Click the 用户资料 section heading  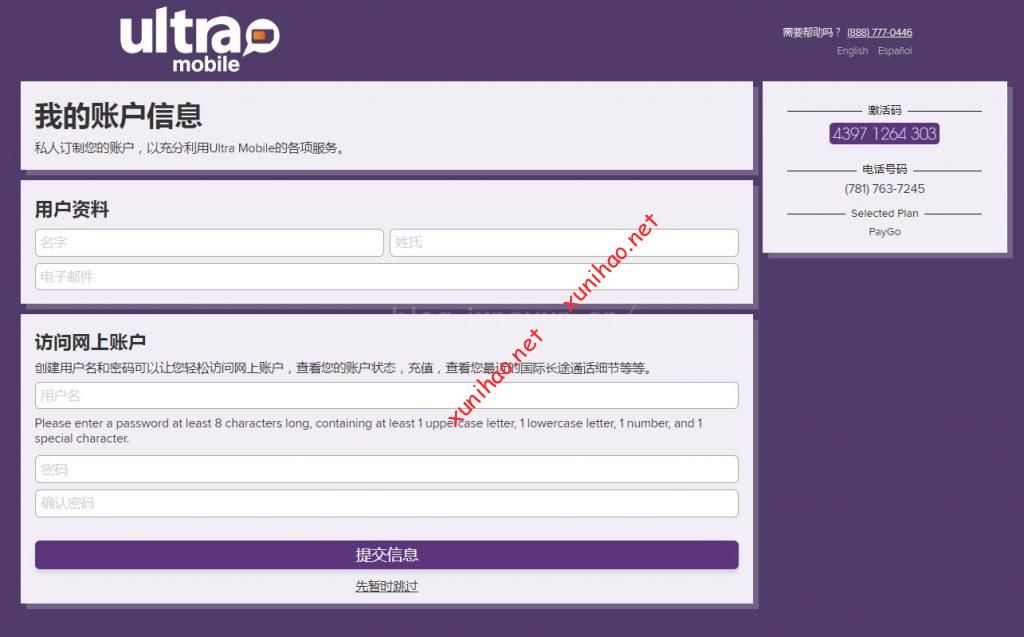click(72, 210)
